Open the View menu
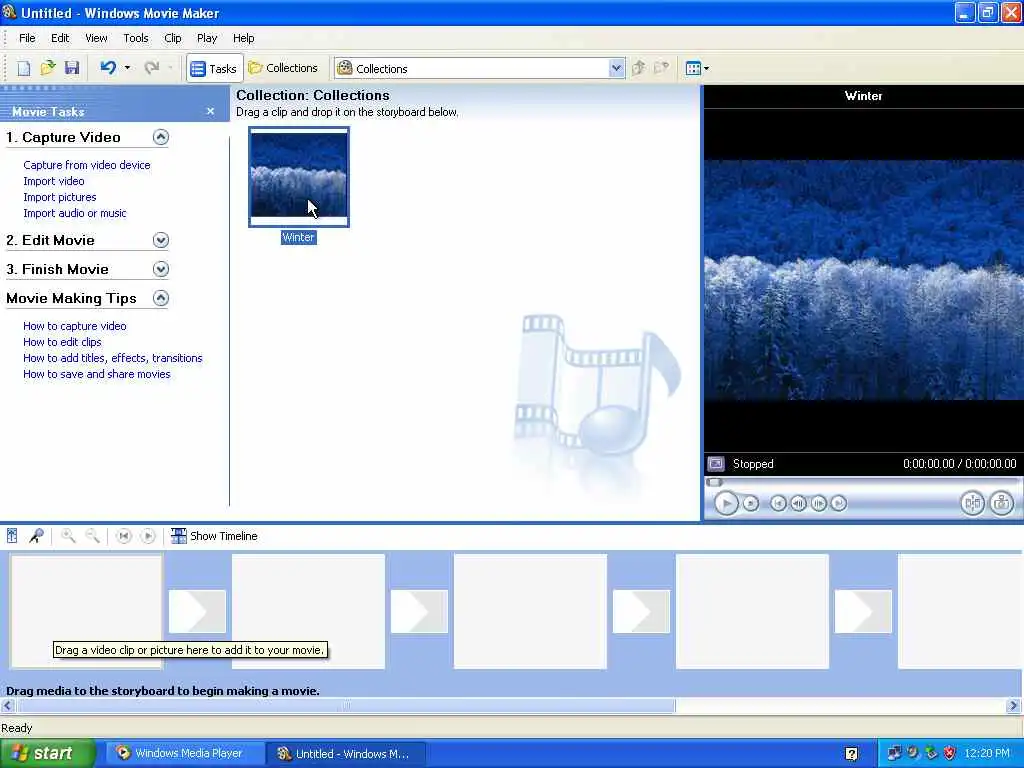Viewport: 1024px width, 768px height. (x=96, y=38)
